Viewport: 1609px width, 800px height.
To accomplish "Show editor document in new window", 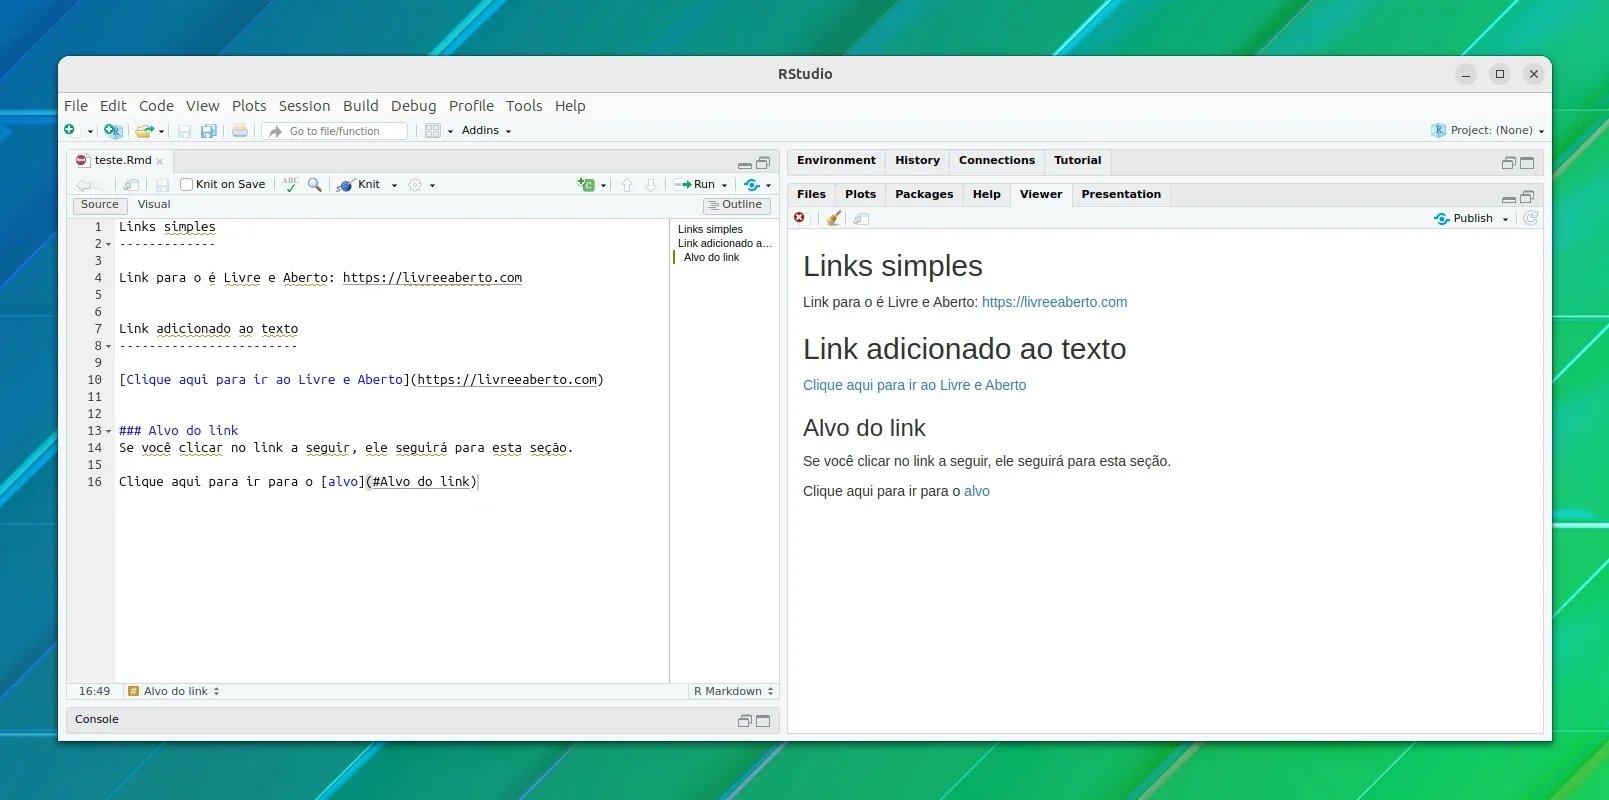I will pyautogui.click(x=132, y=185).
